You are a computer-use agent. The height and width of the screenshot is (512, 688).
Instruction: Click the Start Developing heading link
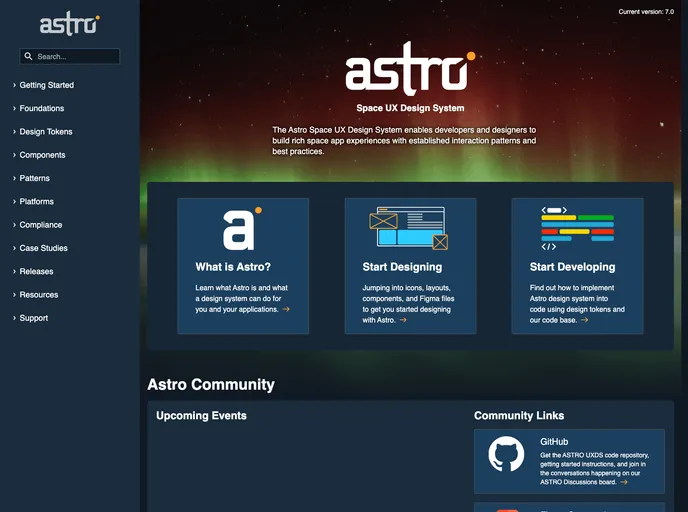pyautogui.click(x=572, y=267)
